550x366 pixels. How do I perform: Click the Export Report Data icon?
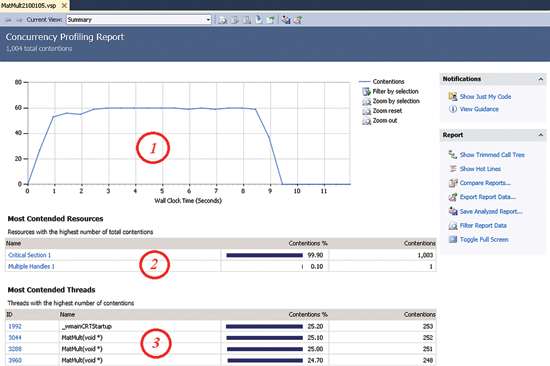click(453, 197)
